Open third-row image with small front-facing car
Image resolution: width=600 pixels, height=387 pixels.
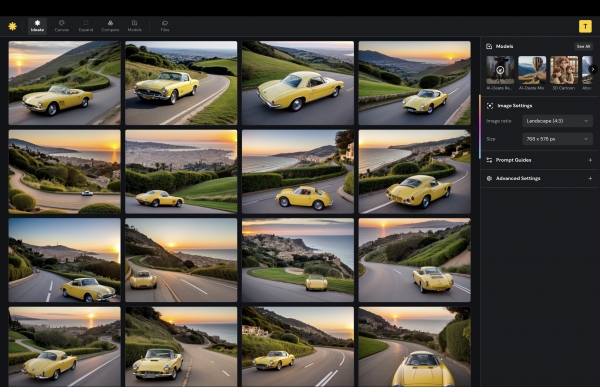click(x=181, y=260)
